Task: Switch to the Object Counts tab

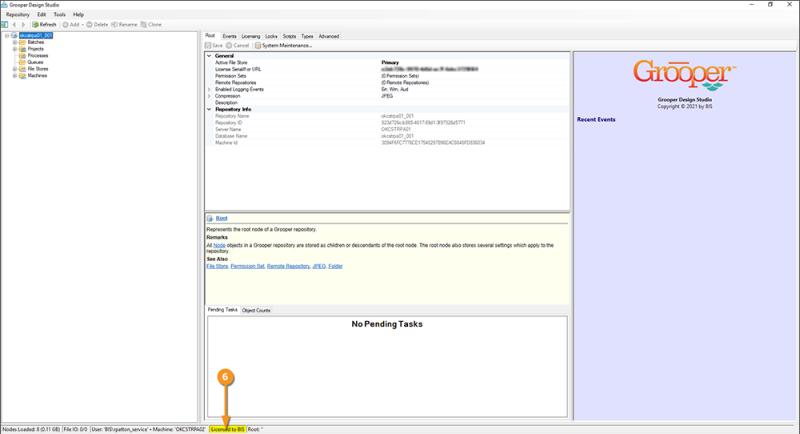Action: pyautogui.click(x=256, y=310)
